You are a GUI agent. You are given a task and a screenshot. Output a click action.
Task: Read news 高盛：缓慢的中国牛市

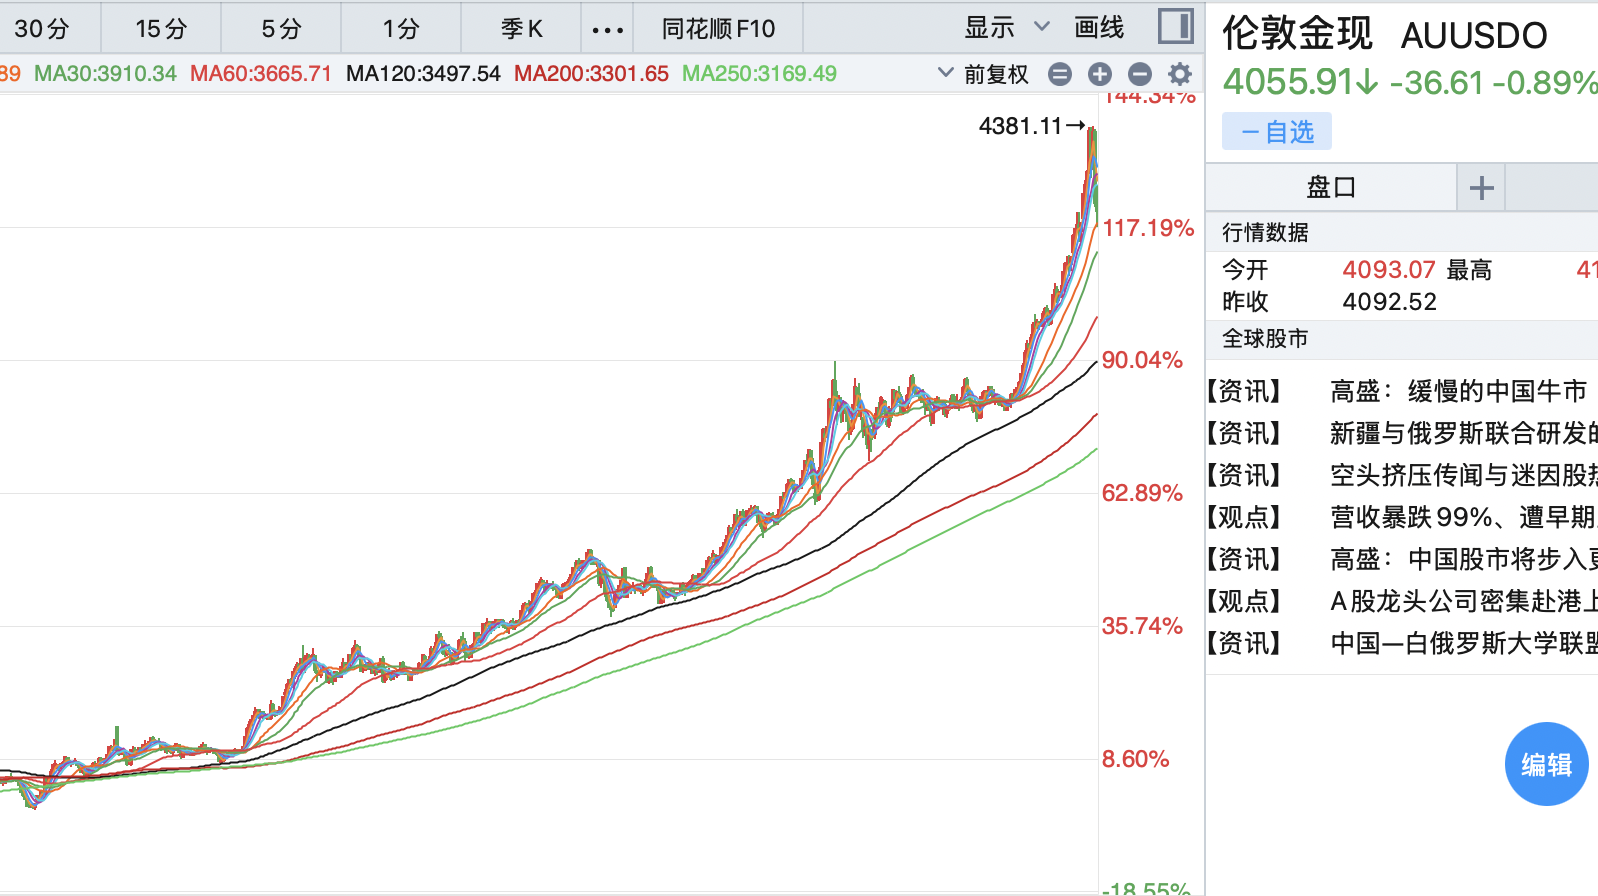[1457, 391]
